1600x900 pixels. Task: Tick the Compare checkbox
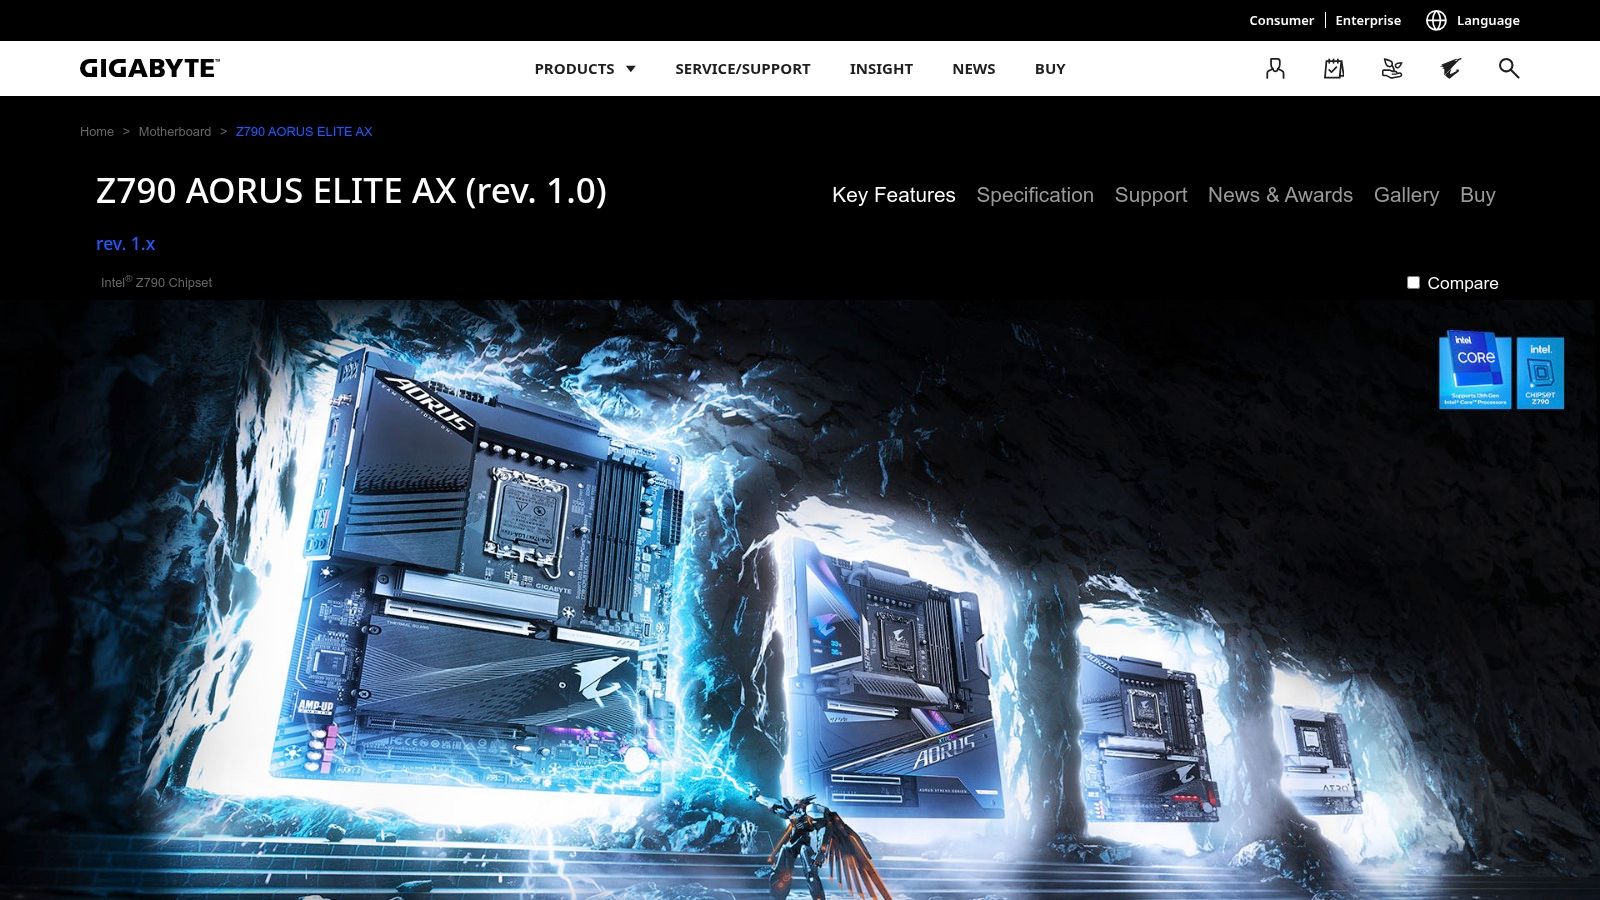tap(1413, 283)
